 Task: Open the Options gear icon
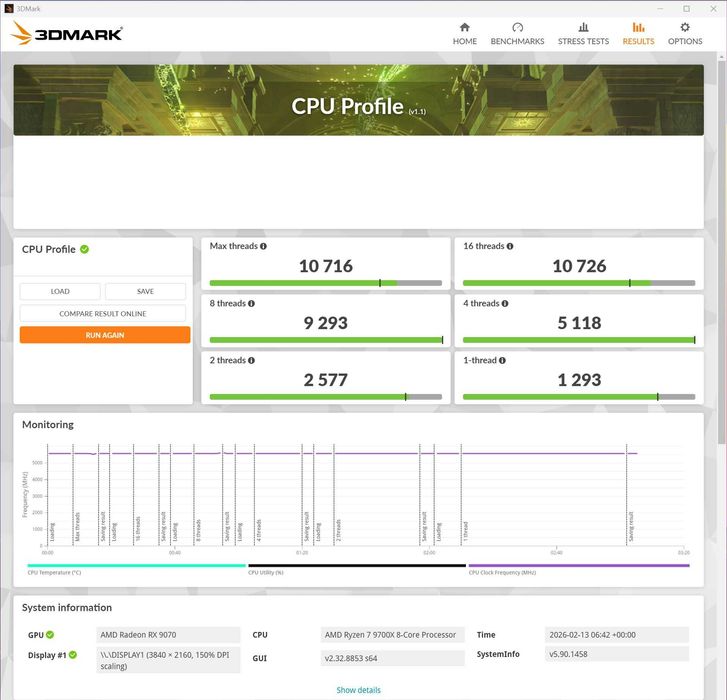[685, 27]
